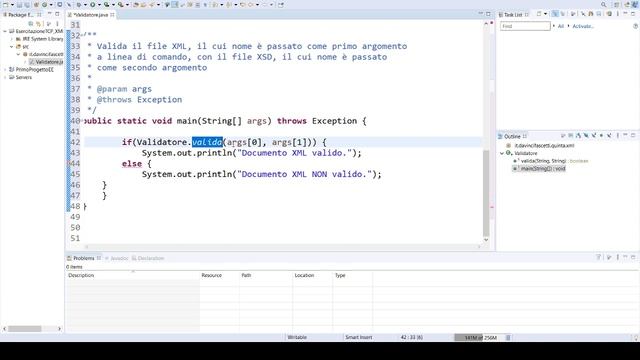The width and height of the screenshot is (640, 360).
Task: Run garbage collector trash icon
Action: [x=509, y=338]
